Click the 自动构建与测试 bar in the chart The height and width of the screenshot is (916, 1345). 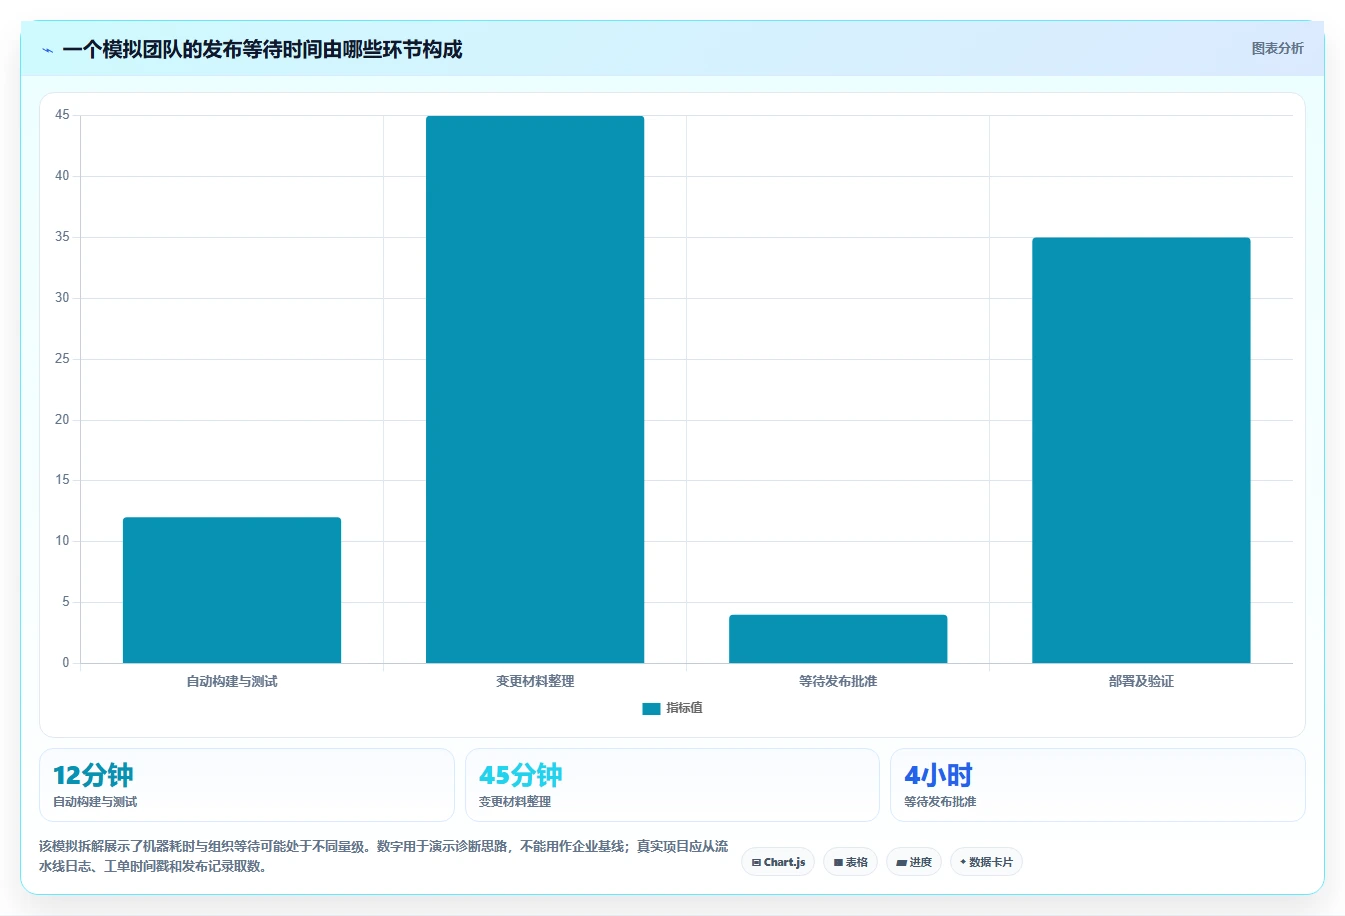232,590
